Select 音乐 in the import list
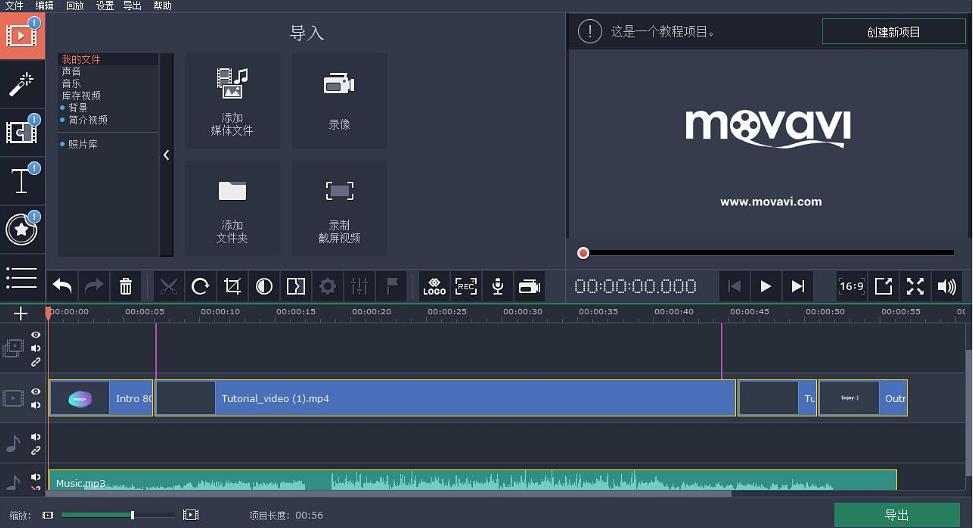 (71, 83)
